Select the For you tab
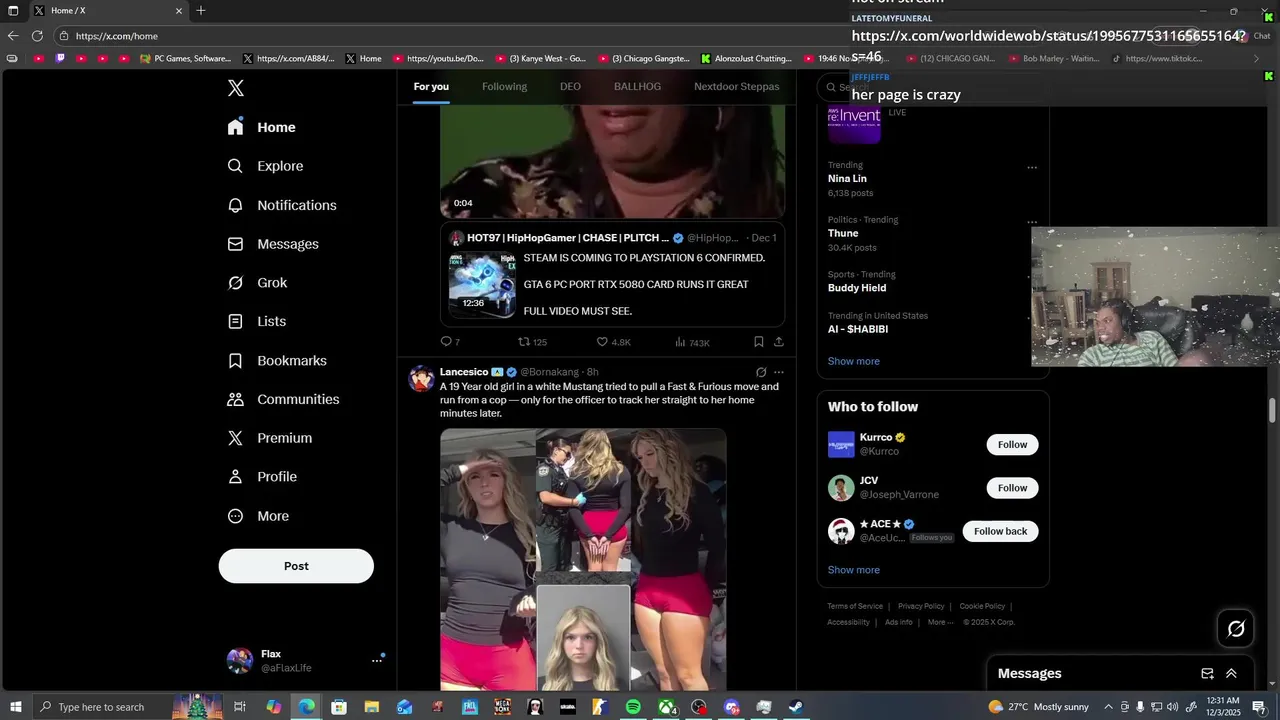Image resolution: width=1280 pixels, height=720 pixels. click(431, 87)
